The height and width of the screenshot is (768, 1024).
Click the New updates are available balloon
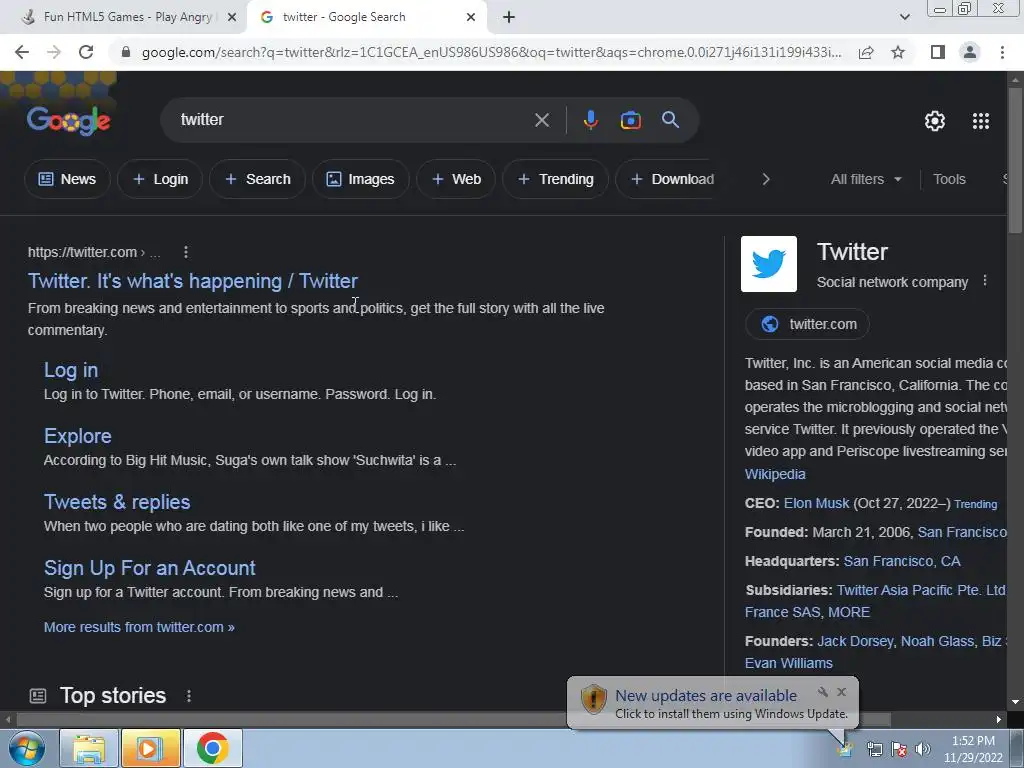pos(712,703)
